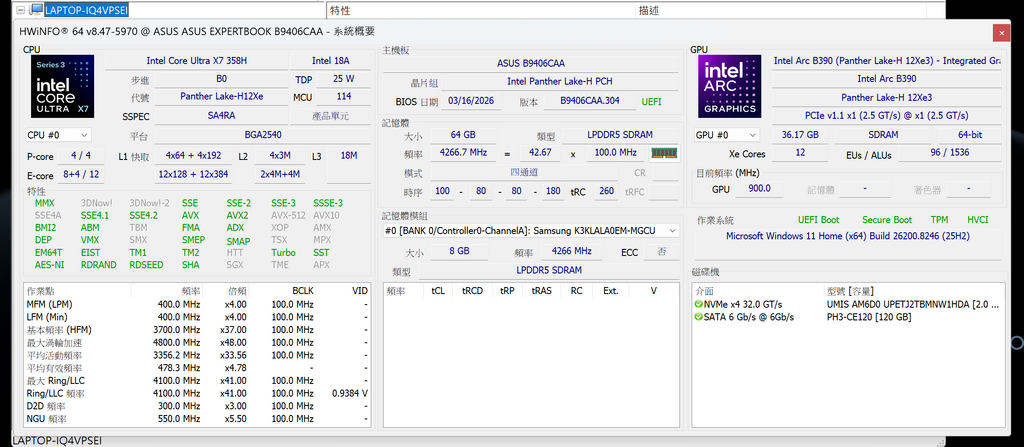Click the VID column header

(344, 291)
